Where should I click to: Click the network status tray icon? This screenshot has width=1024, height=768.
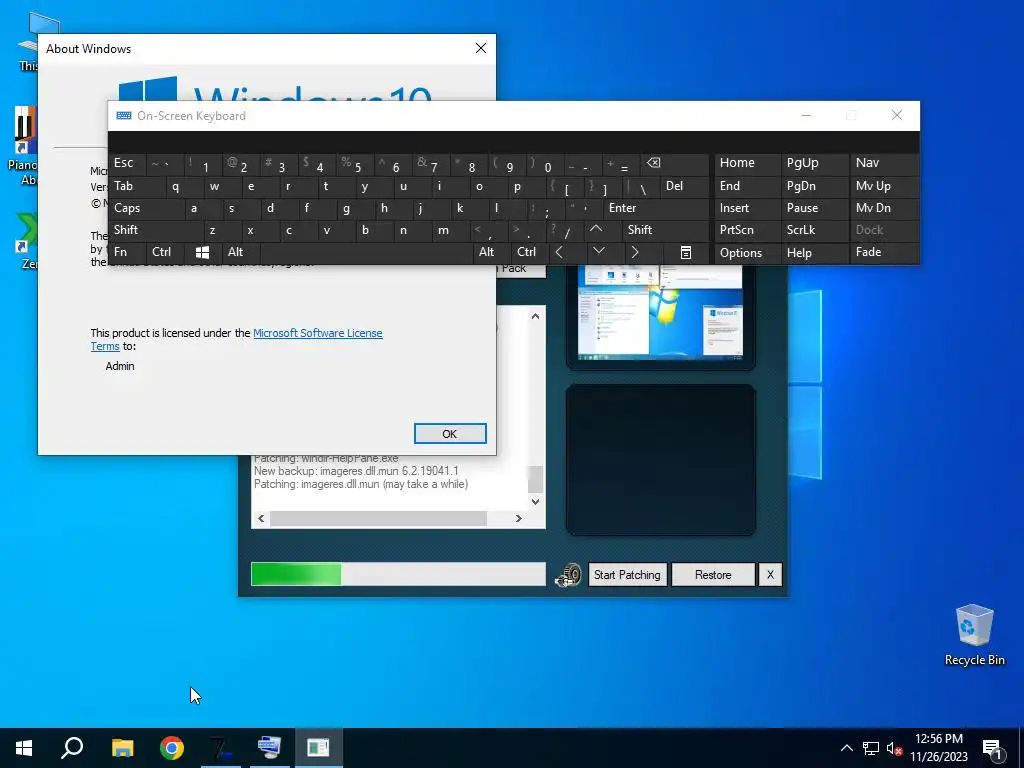[871, 748]
